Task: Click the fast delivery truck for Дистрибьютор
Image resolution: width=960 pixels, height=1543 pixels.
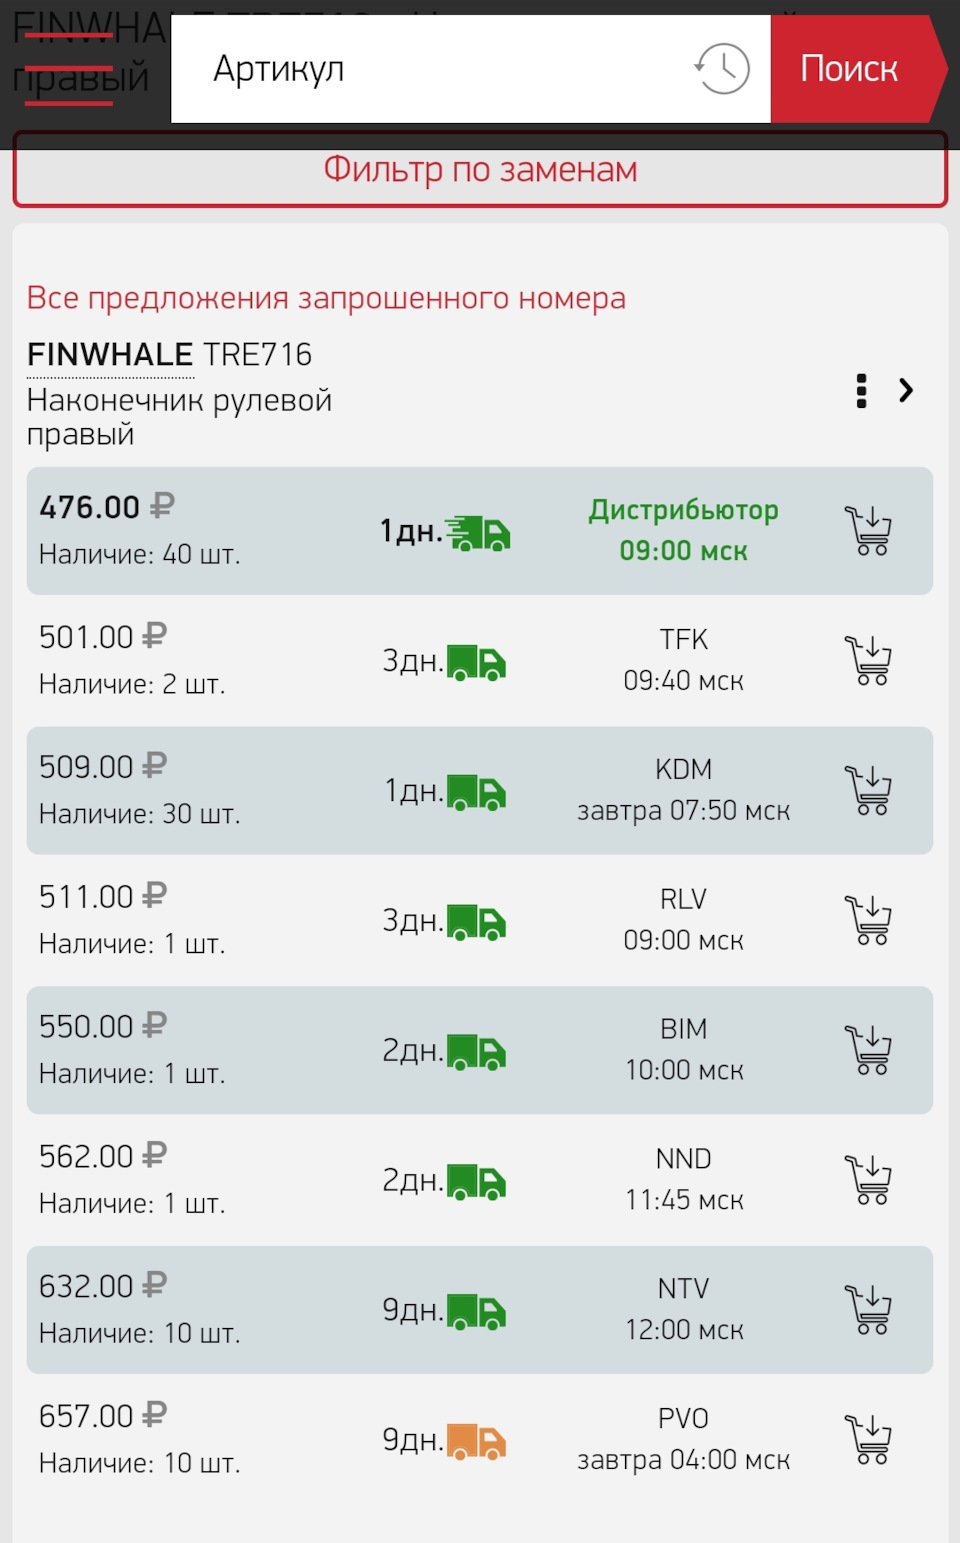Action: coord(478,534)
